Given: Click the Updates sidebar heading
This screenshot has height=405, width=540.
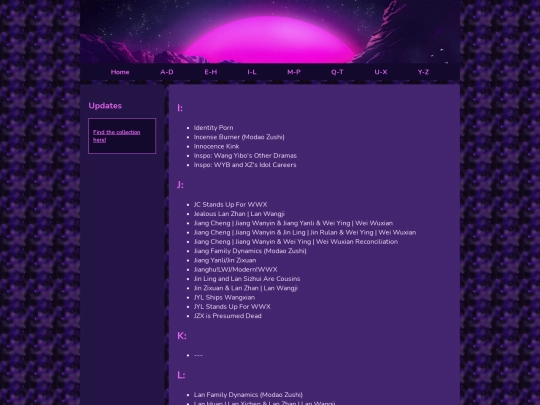Looking at the screenshot, I should pyautogui.click(x=105, y=106).
